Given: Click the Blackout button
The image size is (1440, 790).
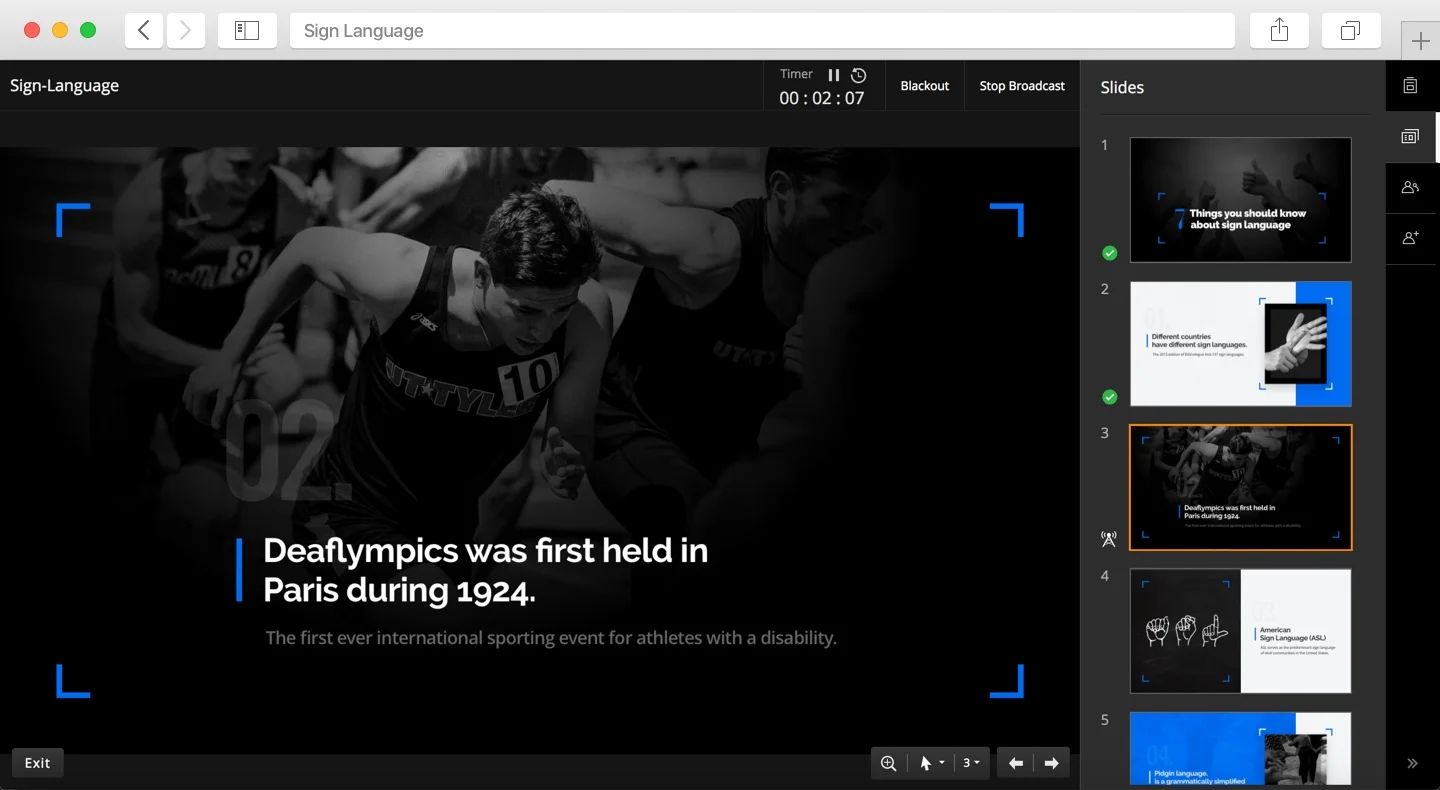Looking at the screenshot, I should 924,86.
